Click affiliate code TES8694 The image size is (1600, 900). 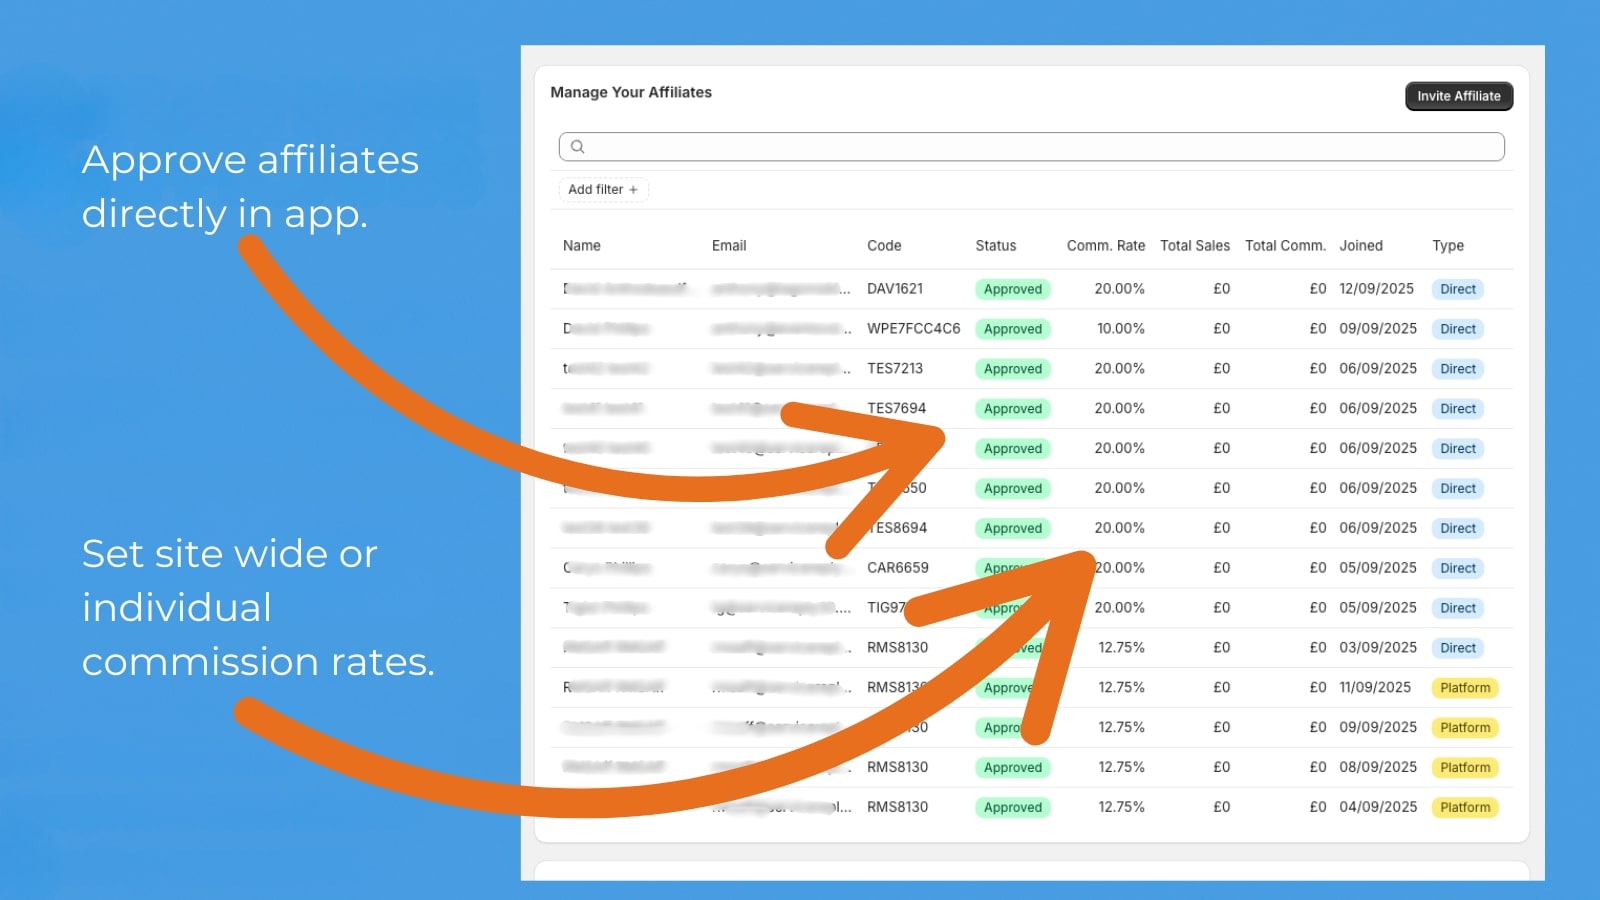tap(898, 528)
